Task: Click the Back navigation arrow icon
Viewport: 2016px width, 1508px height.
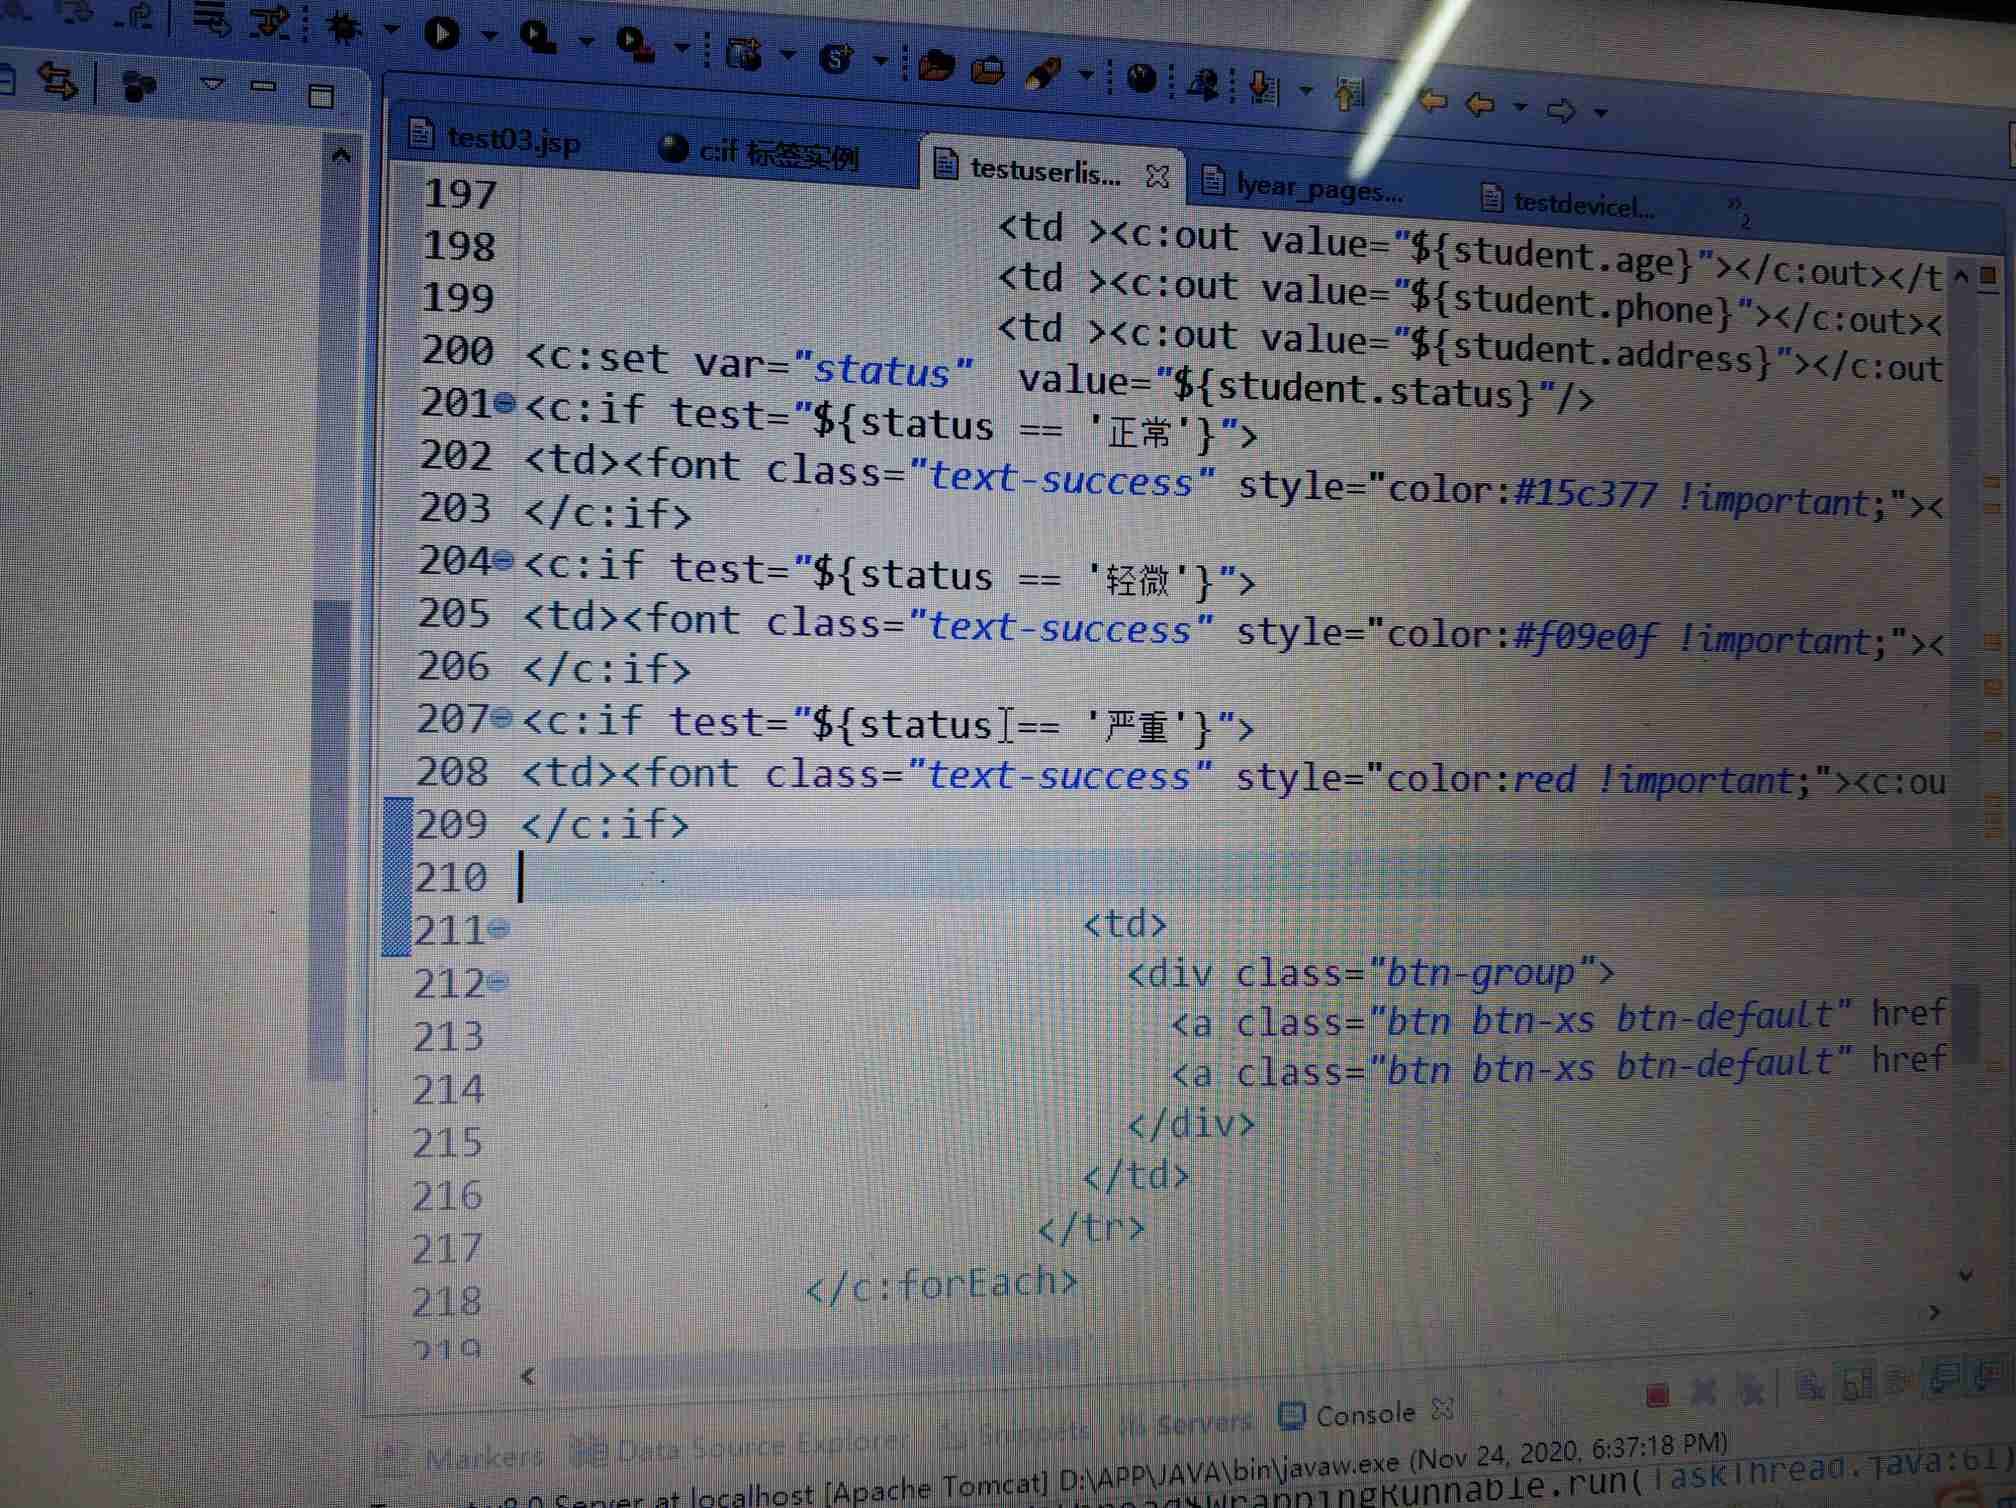Action: pyautogui.click(x=1480, y=104)
